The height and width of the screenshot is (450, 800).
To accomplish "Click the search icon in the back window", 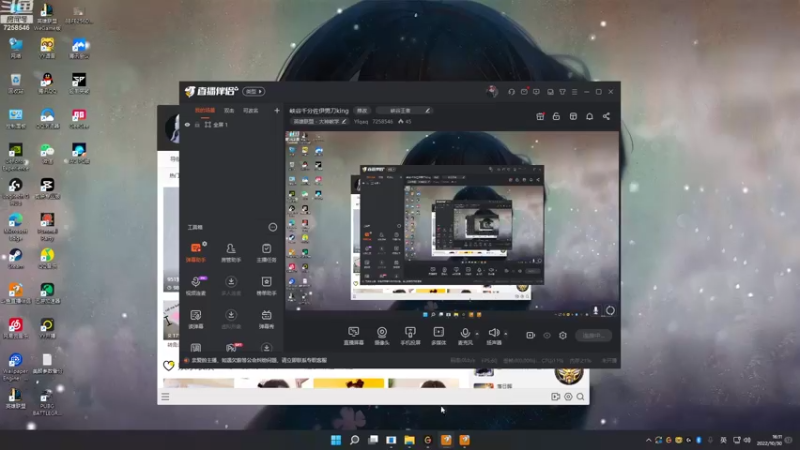I will [x=581, y=396].
